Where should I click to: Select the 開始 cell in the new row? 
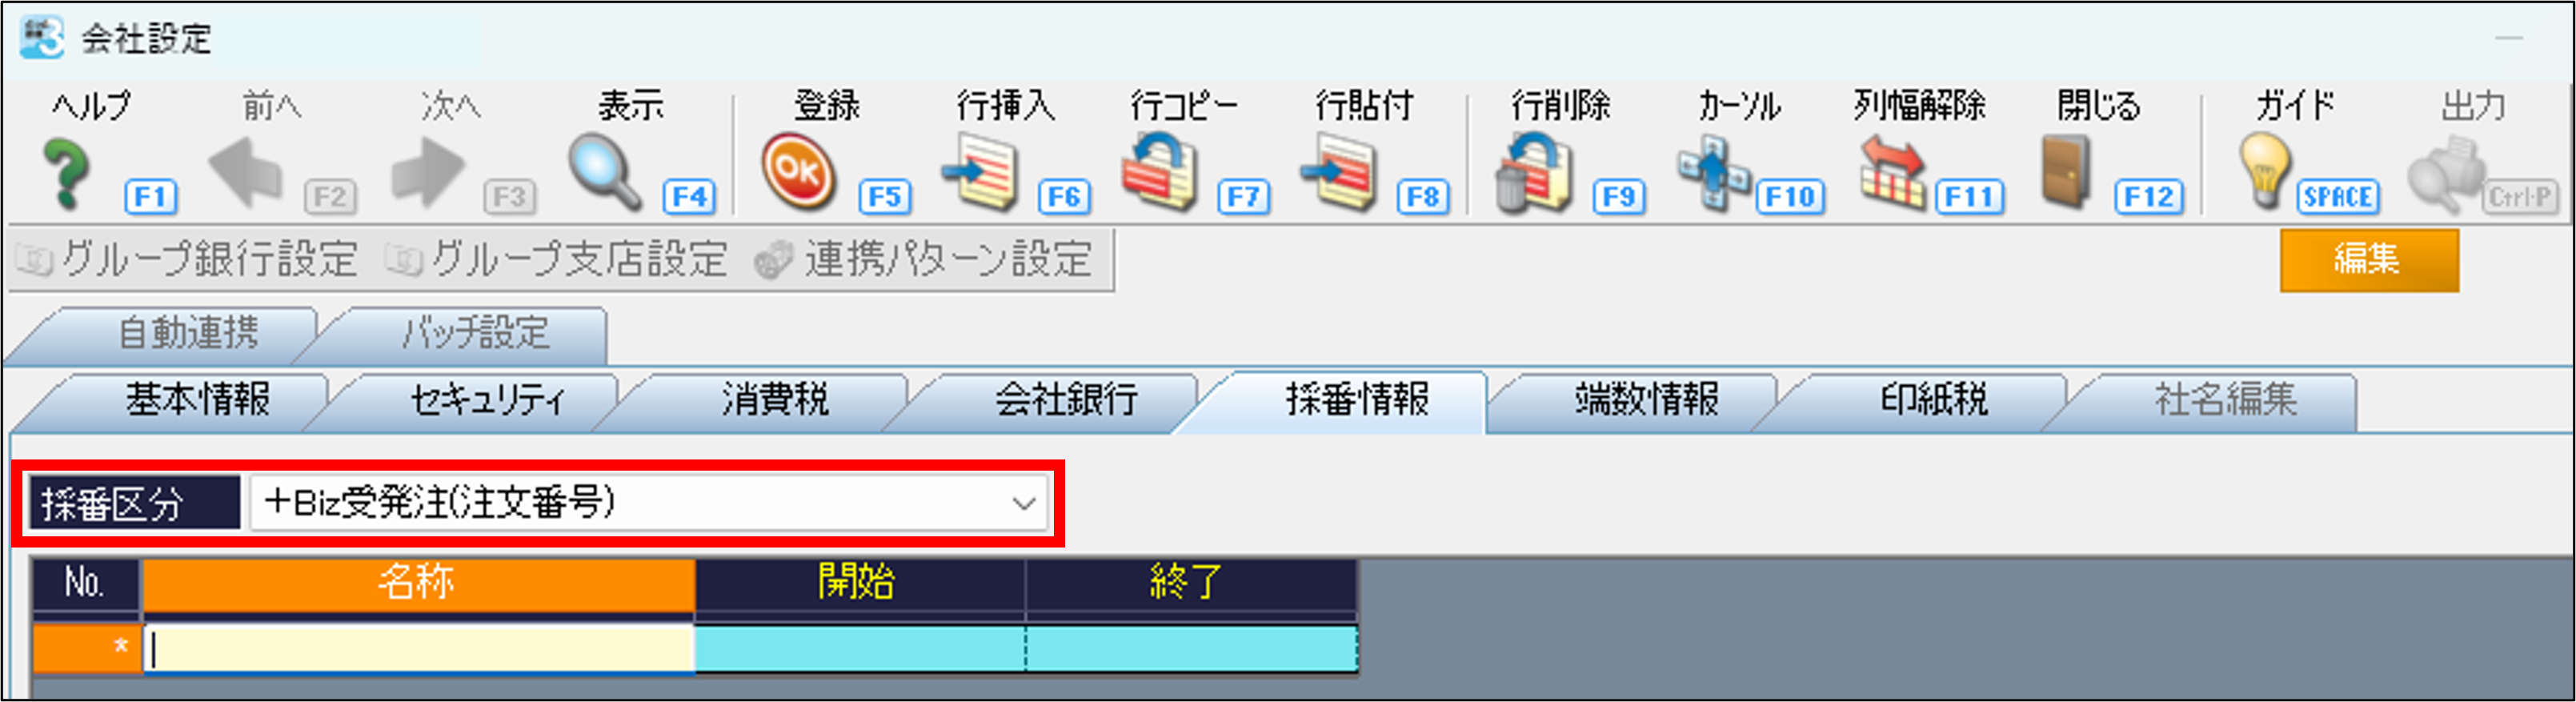(860, 649)
